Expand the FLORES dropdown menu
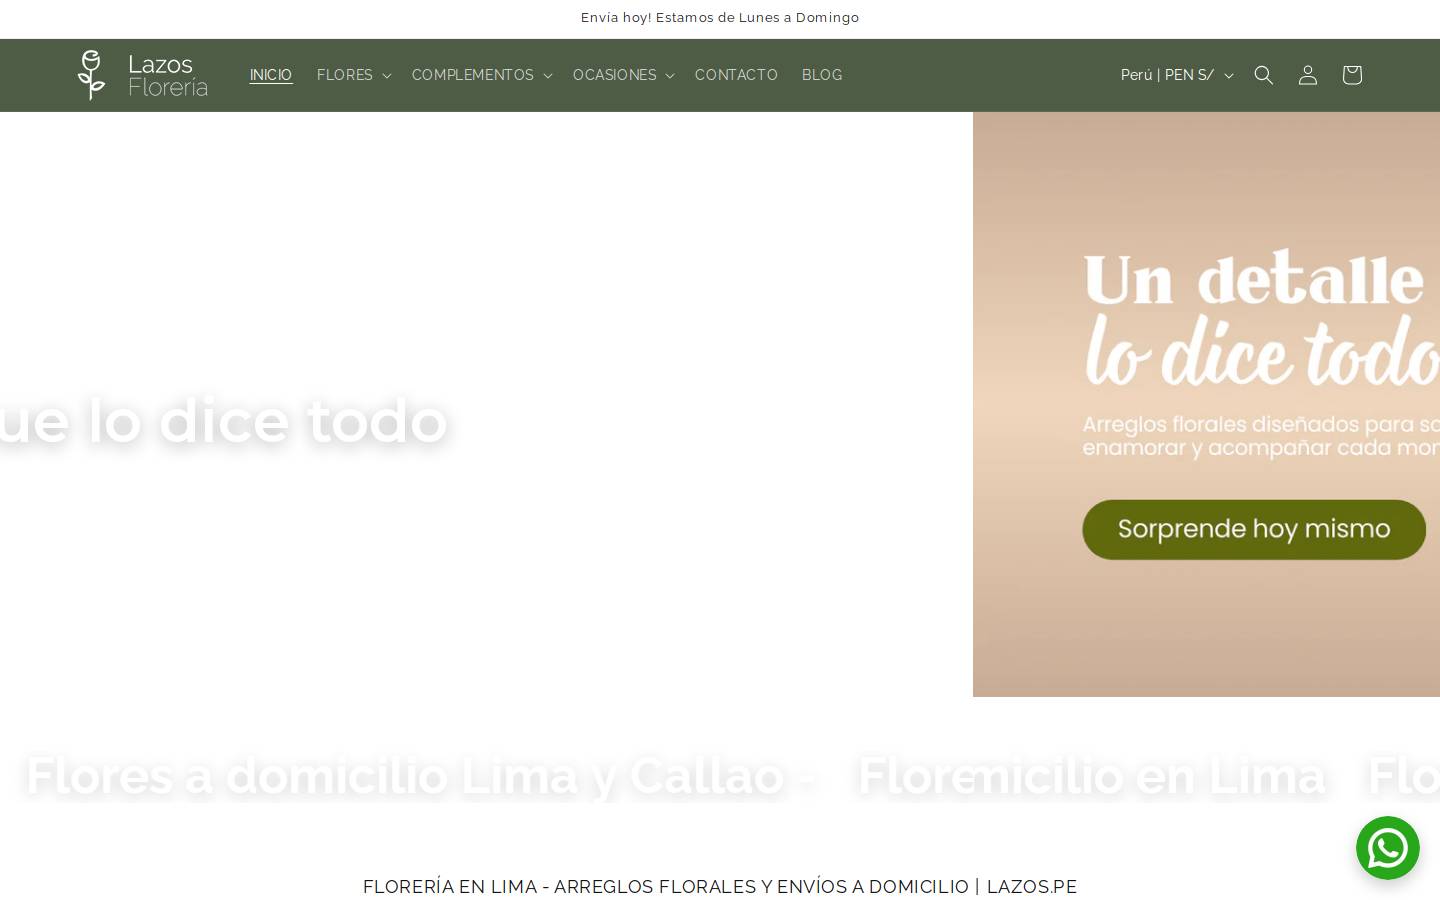The width and height of the screenshot is (1440, 900). [354, 75]
